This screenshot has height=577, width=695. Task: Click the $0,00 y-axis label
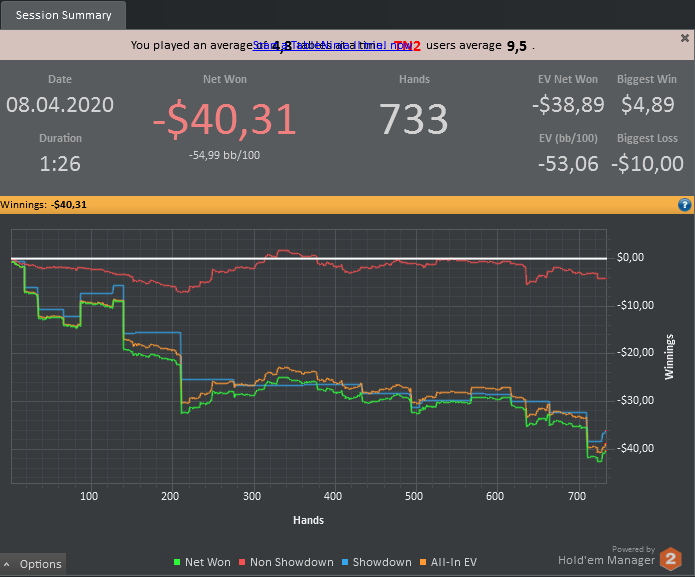click(x=630, y=257)
